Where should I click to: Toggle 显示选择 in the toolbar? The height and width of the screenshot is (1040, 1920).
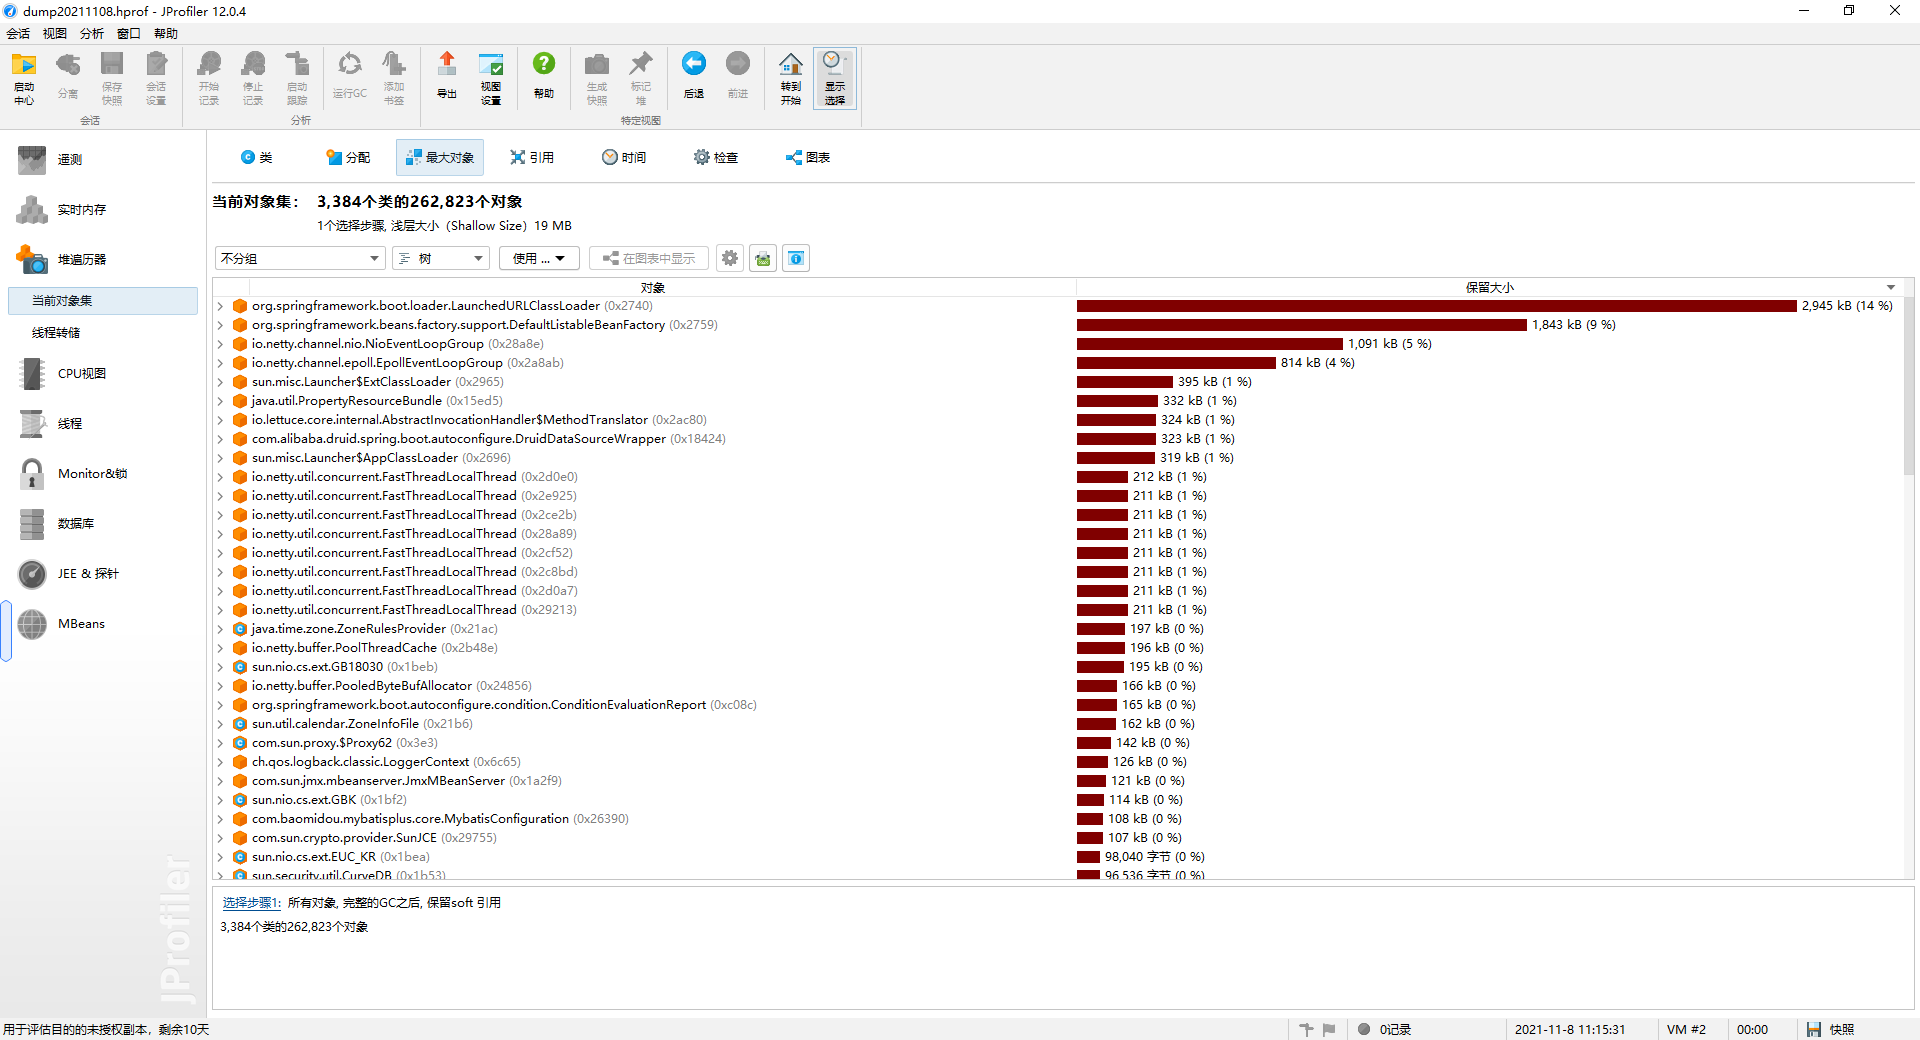[x=834, y=77]
